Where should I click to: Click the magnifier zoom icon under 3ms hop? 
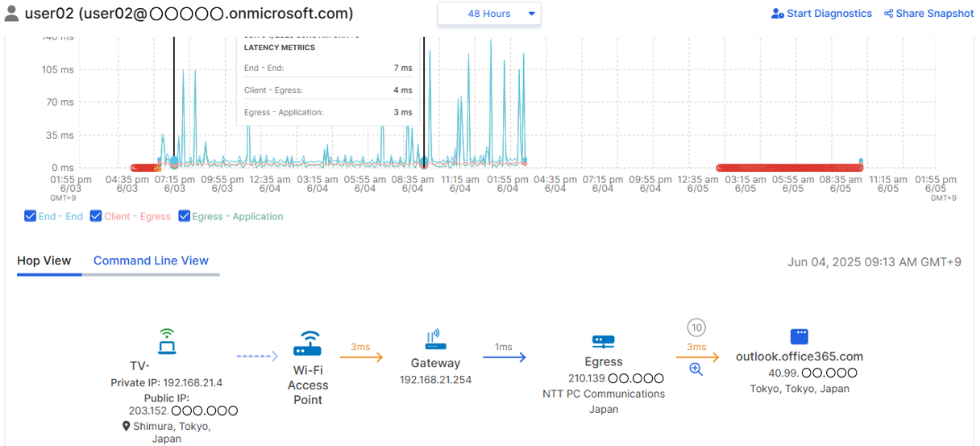click(696, 369)
